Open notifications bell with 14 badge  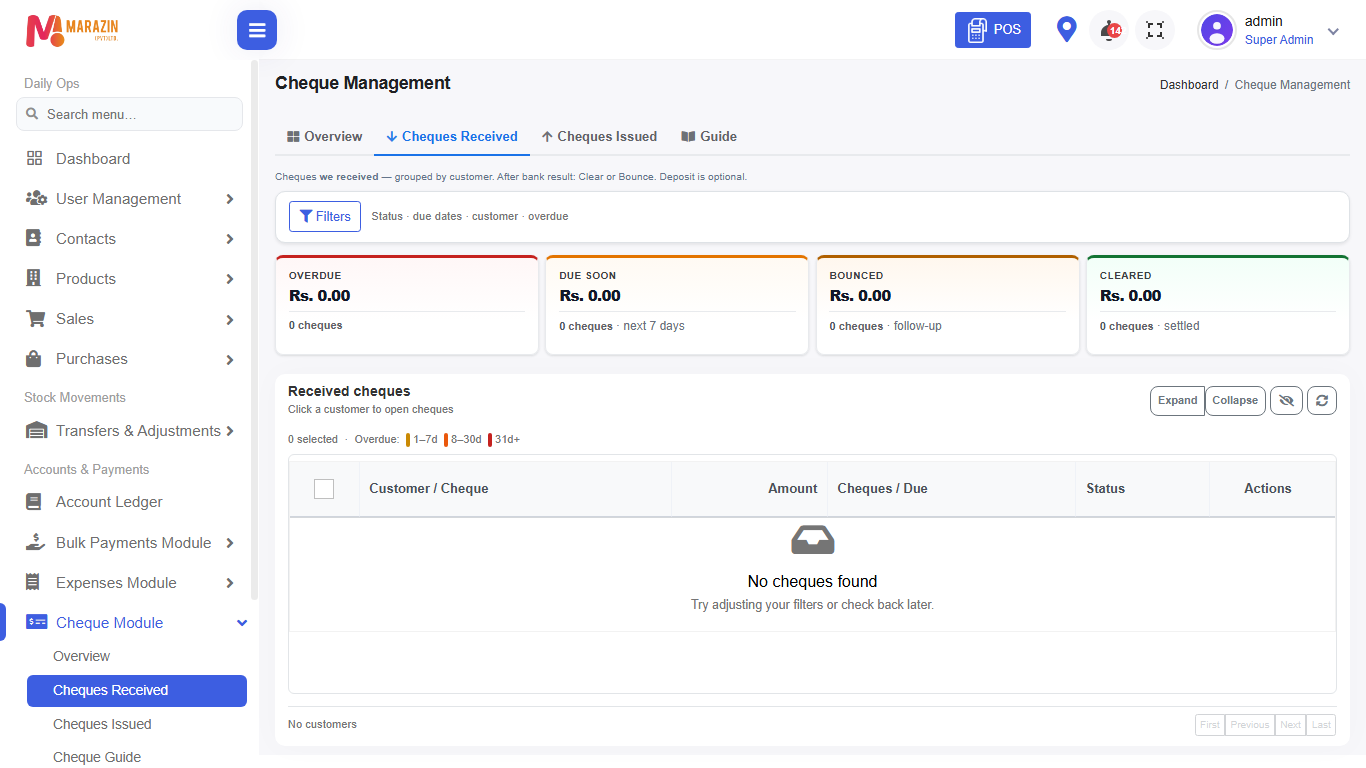(x=1109, y=30)
